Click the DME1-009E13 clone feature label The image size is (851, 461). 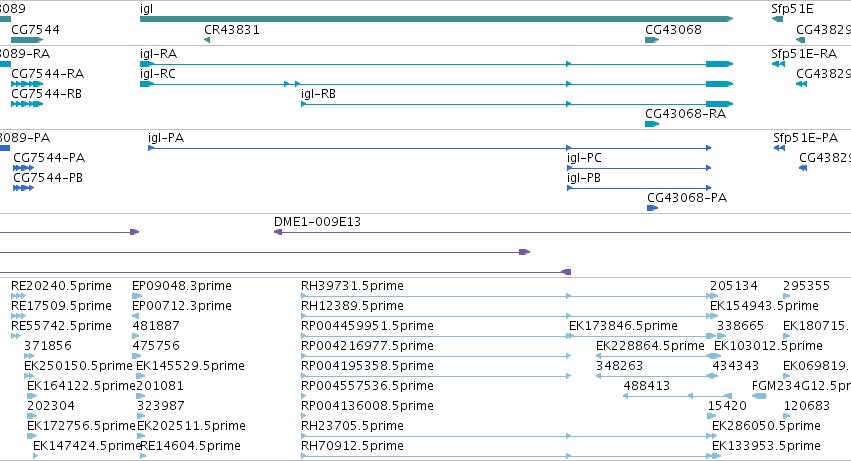[317, 222]
